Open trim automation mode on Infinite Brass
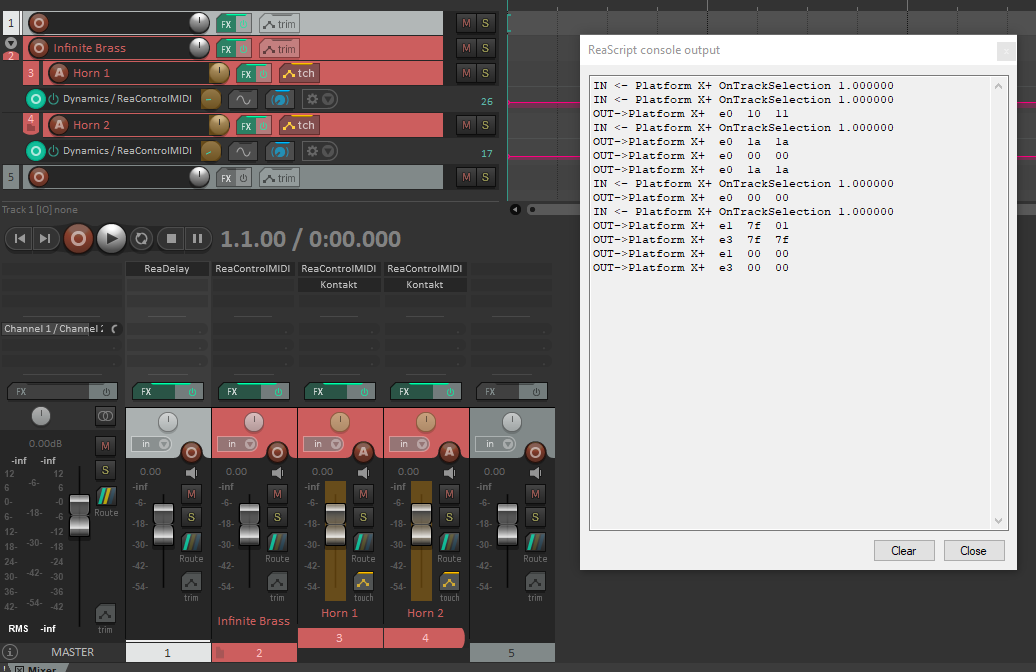Image resolution: width=1036 pixels, height=672 pixels. click(279, 50)
